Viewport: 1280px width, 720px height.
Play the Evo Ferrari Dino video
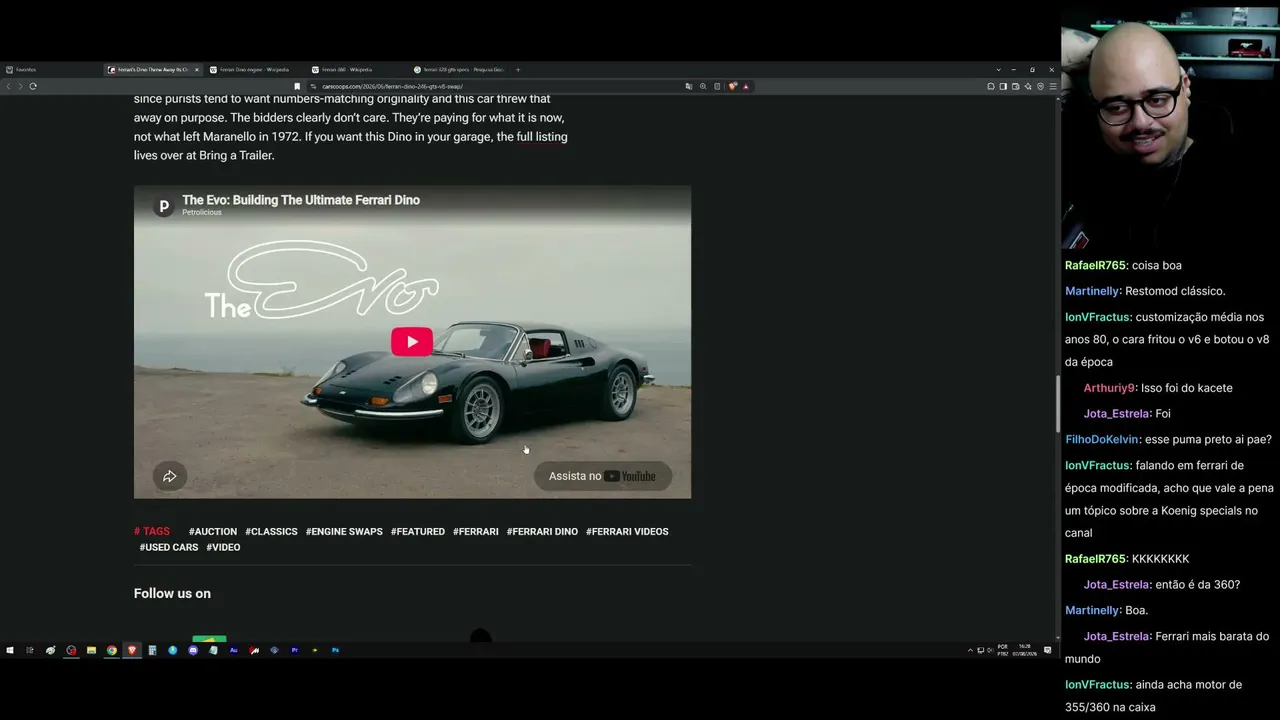(412, 342)
